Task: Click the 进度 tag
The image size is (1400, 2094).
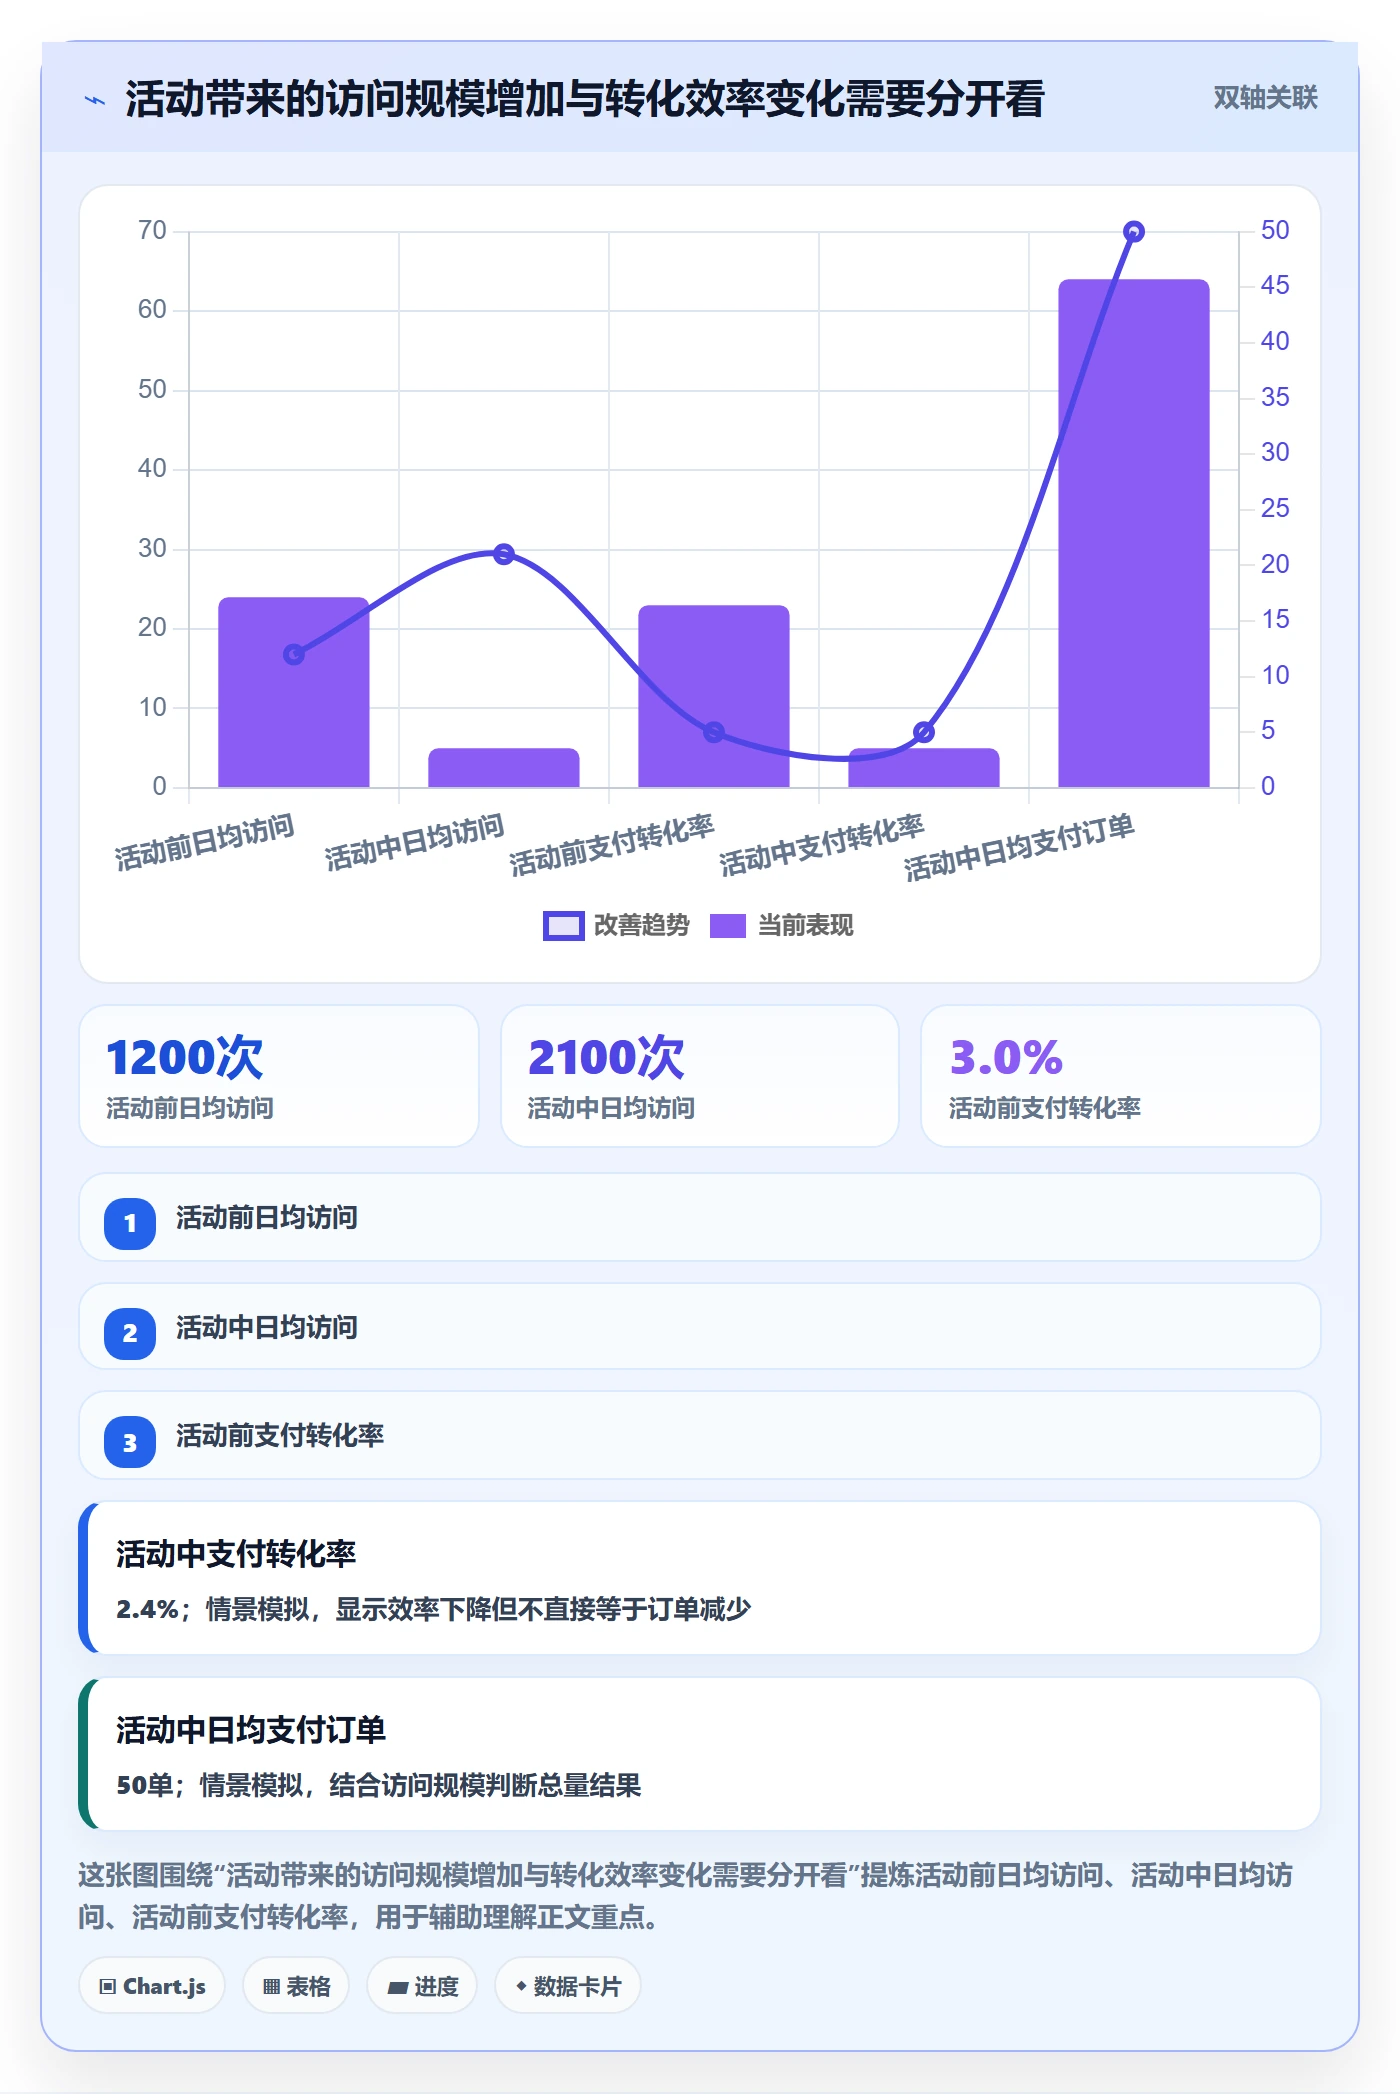Action: [422, 1986]
